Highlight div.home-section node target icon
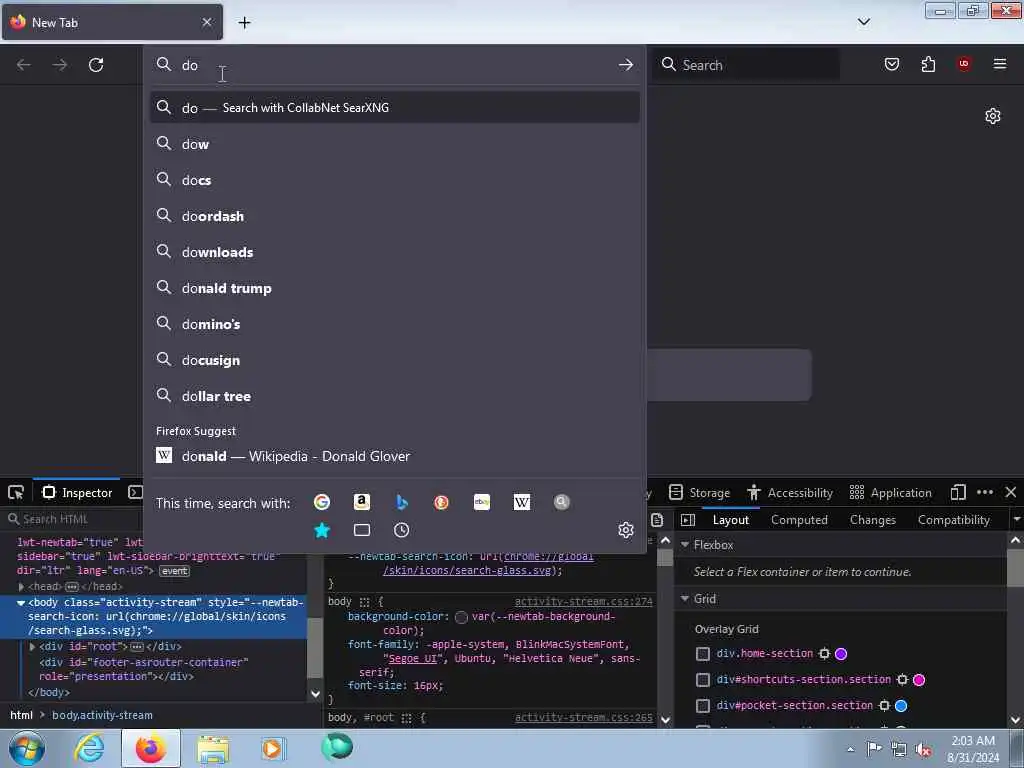1024x768 pixels. tap(824, 654)
